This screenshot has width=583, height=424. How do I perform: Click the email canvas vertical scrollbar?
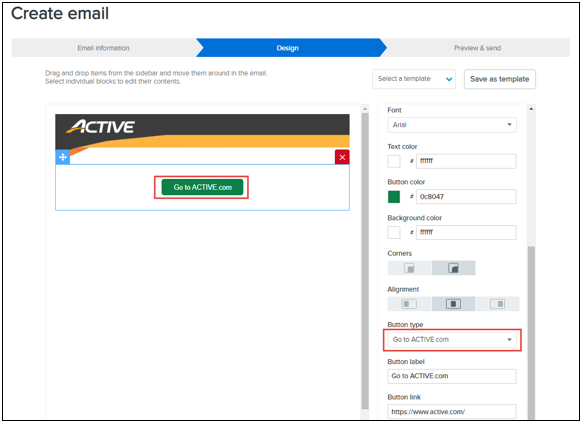(365, 260)
